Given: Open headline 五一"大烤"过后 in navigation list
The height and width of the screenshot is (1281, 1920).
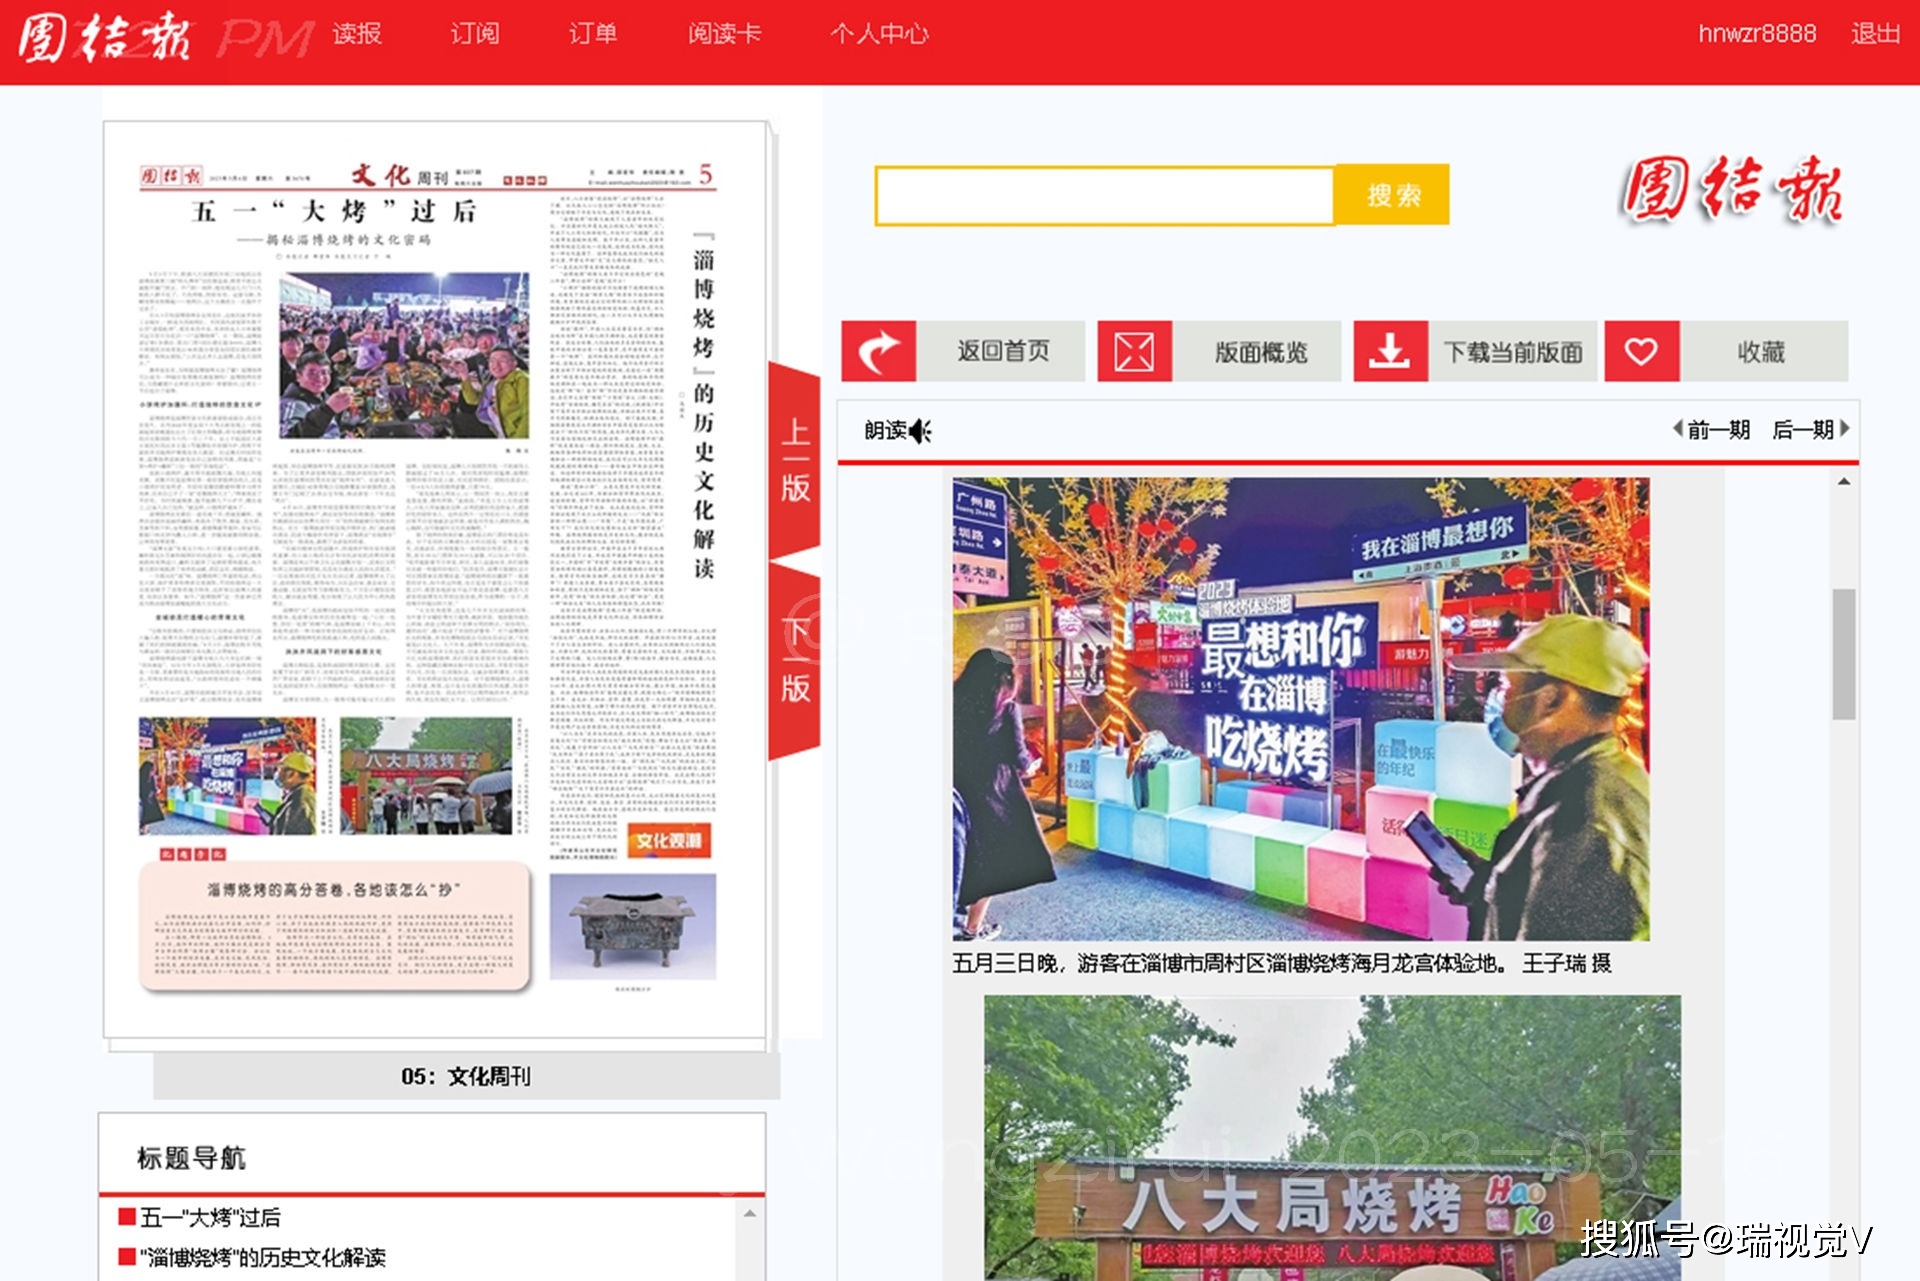Looking at the screenshot, I should click(210, 1217).
